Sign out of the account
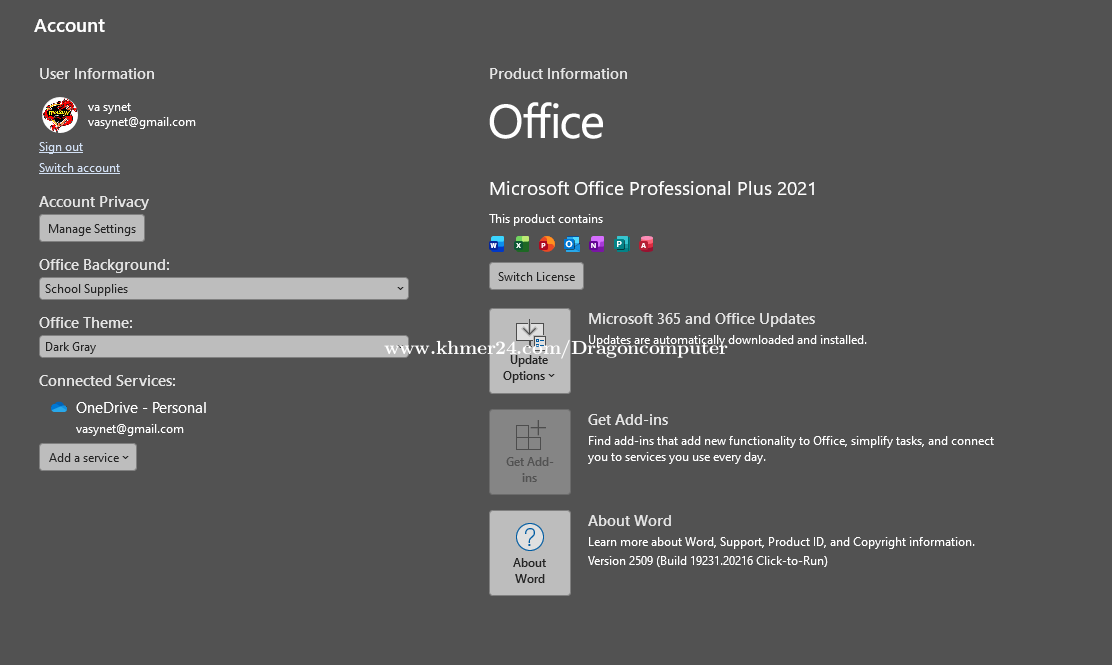Image resolution: width=1112 pixels, height=665 pixels. (x=61, y=147)
